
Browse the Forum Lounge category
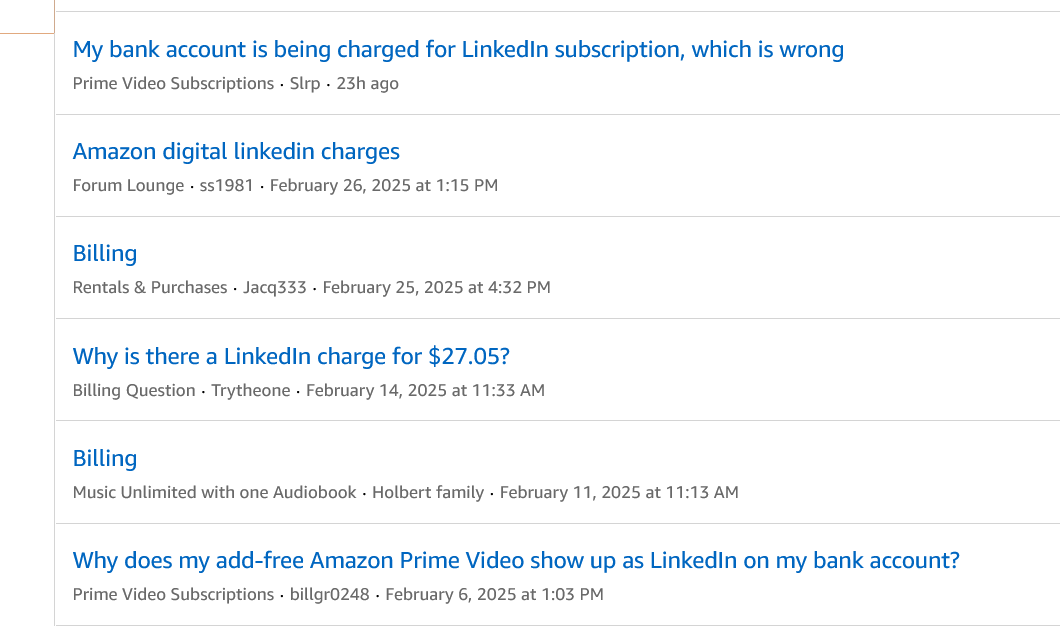coord(128,185)
